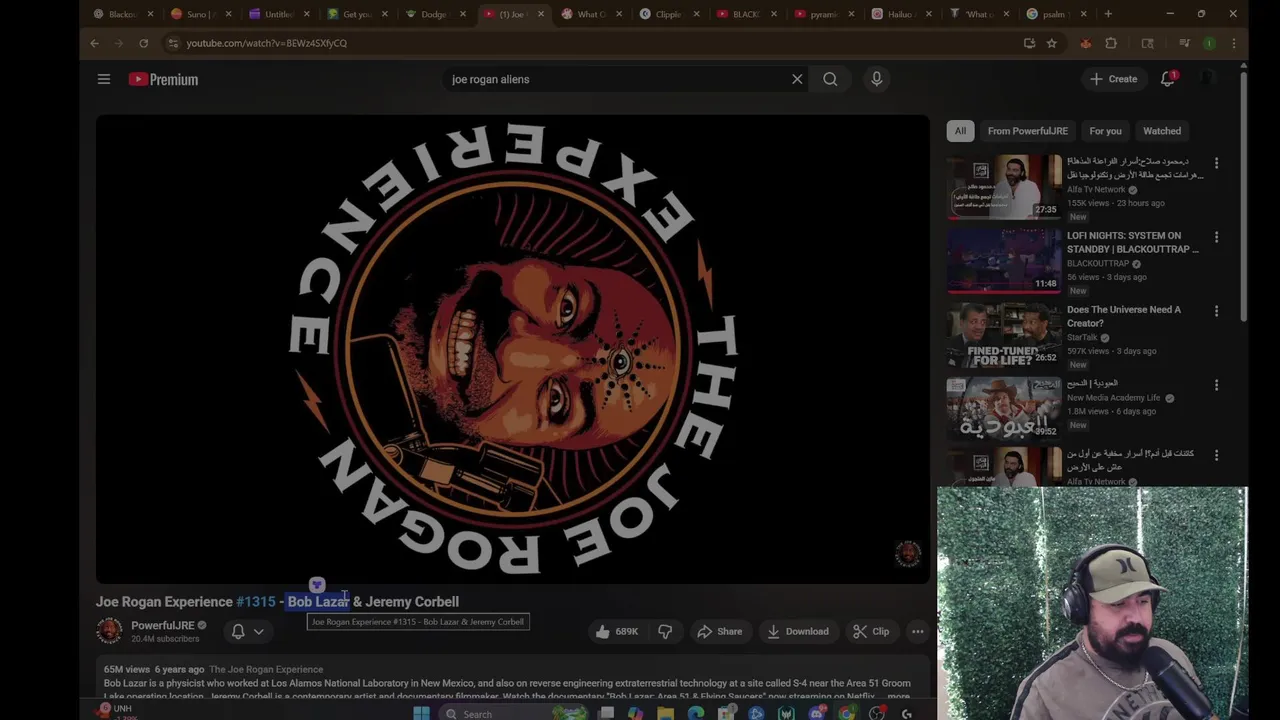Screen dimensions: 1280x720
Task: Open the browser extensions puzzle icon
Action: tap(1111, 43)
